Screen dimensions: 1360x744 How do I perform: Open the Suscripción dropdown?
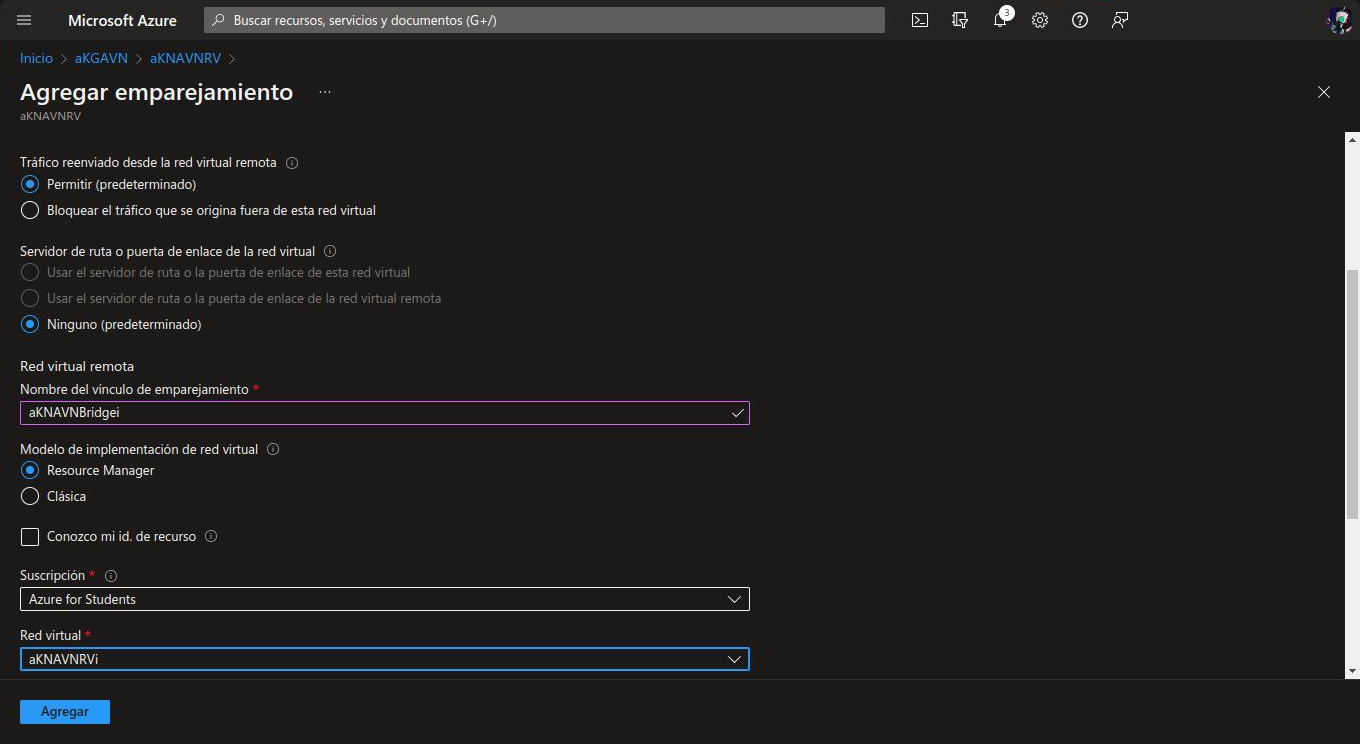[x=385, y=599]
